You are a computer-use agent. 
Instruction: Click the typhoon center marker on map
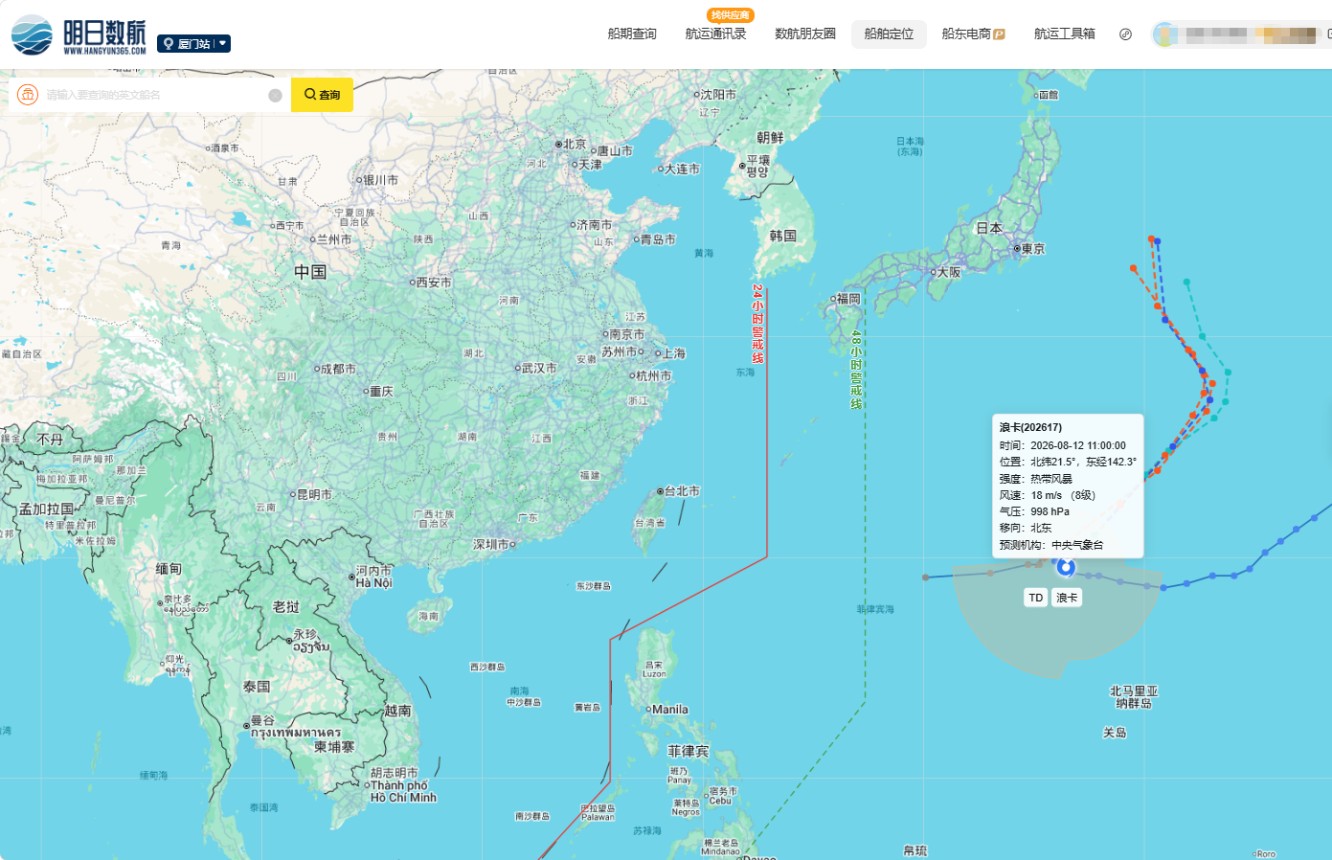pos(1066,567)
